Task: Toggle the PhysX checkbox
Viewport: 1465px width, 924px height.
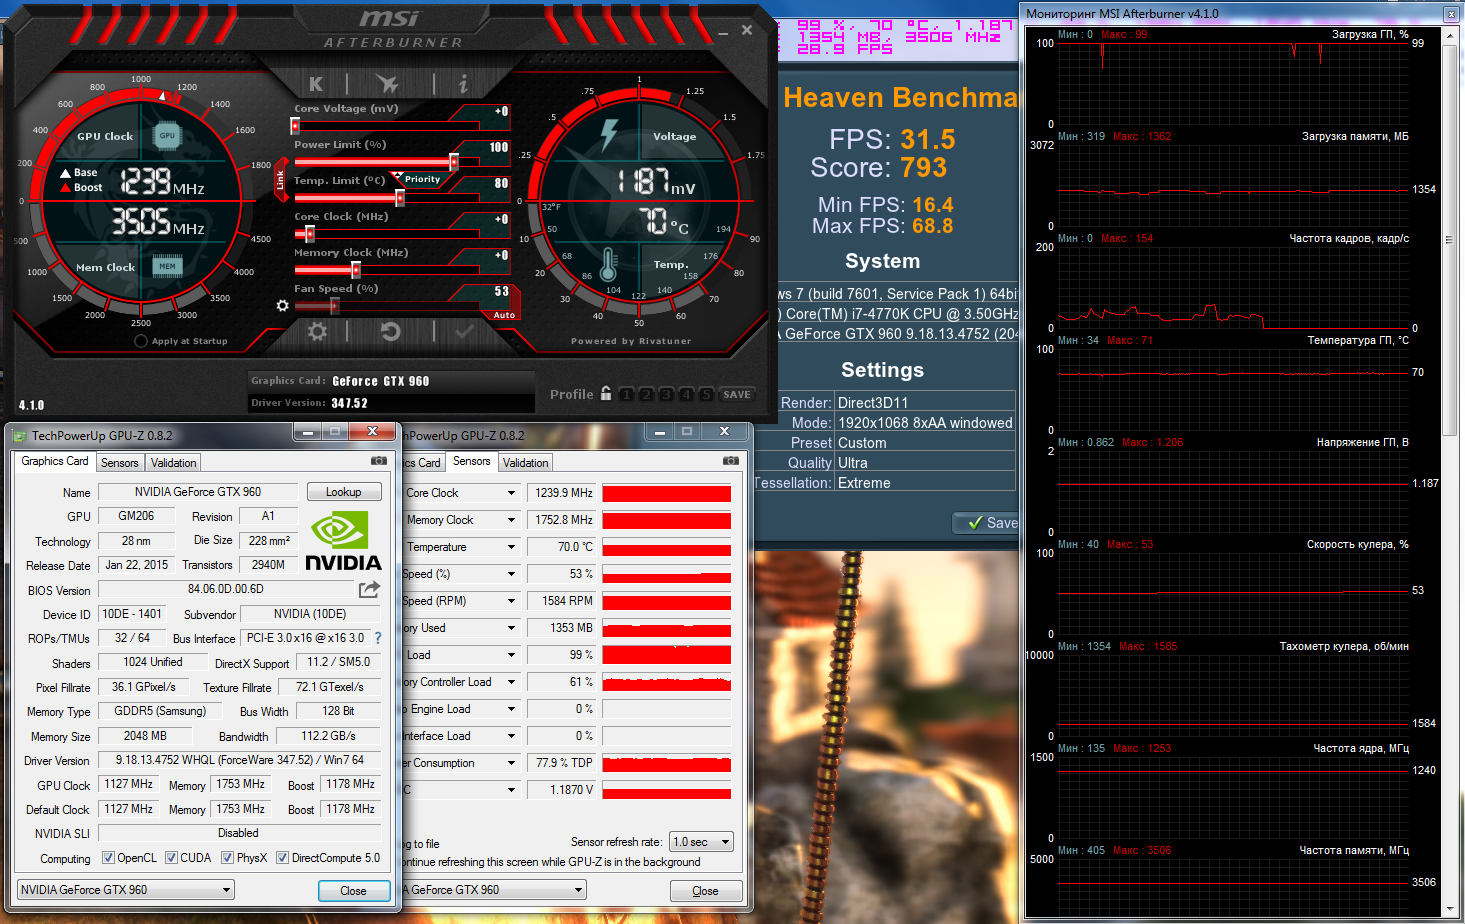Action: [227, 858]
